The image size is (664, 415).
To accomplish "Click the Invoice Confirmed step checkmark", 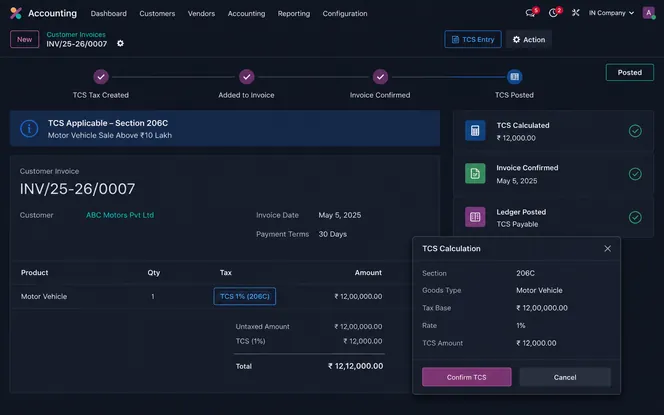I will pos(380,77).
